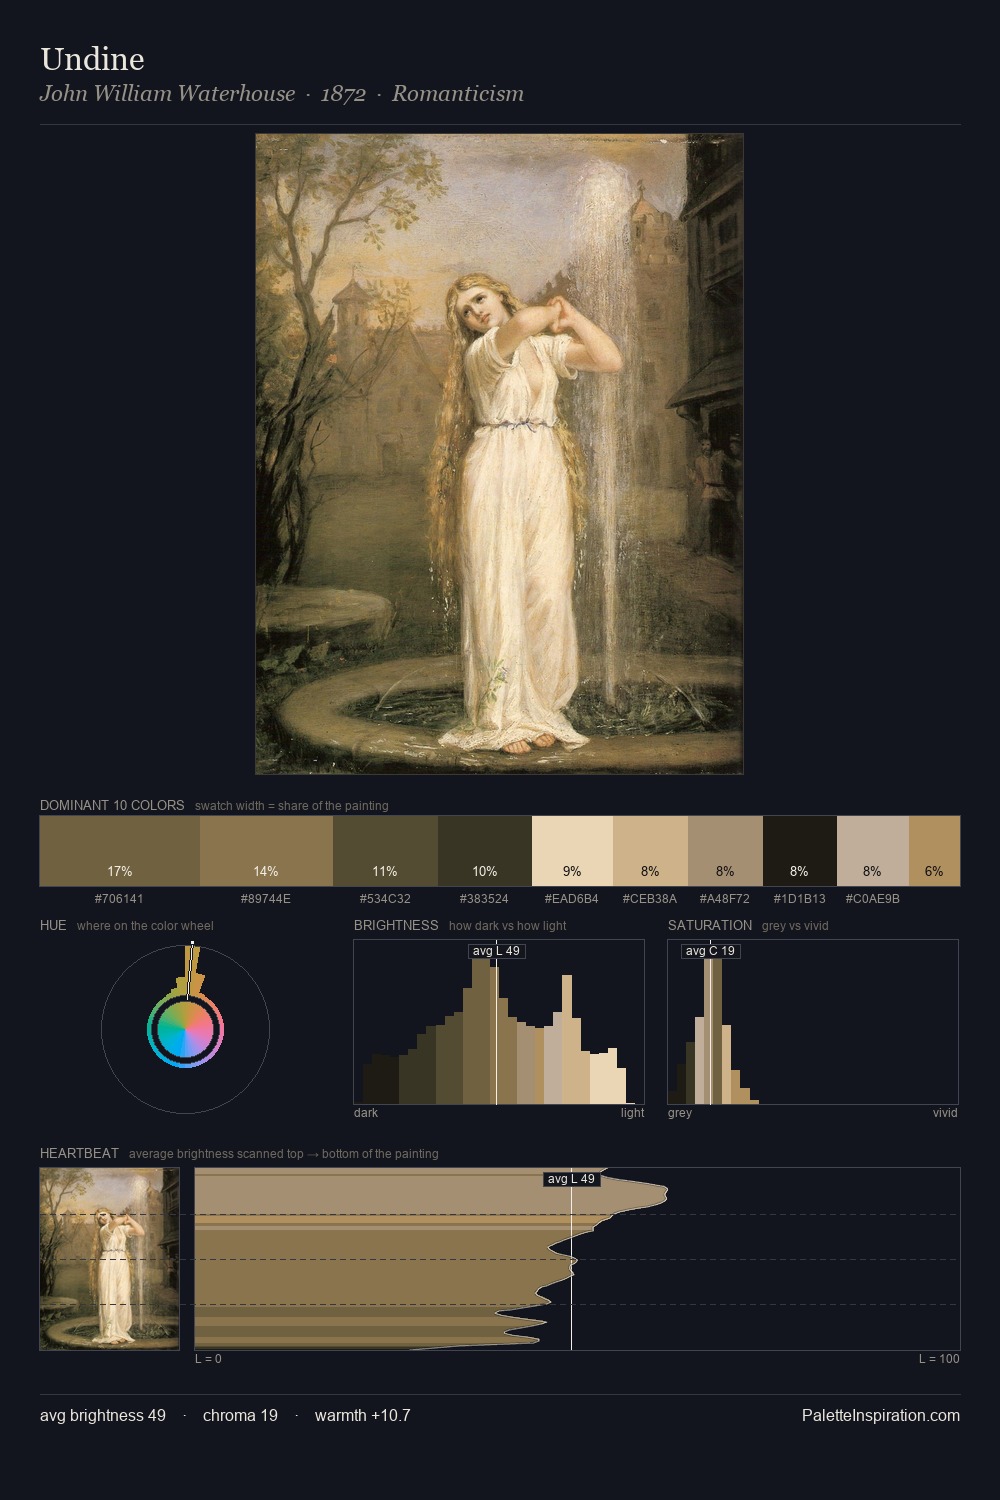Click the 'grey' axis label
Viewport: 1000px width, 1500px height.
[x=680, y=1112]
